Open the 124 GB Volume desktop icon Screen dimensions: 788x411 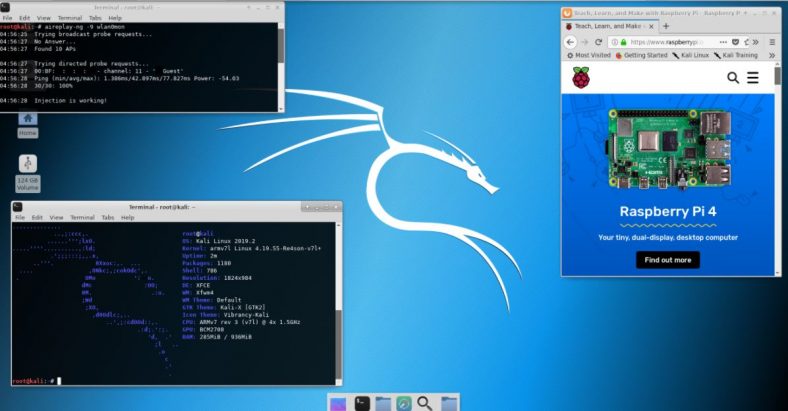[x=28, y=173]
